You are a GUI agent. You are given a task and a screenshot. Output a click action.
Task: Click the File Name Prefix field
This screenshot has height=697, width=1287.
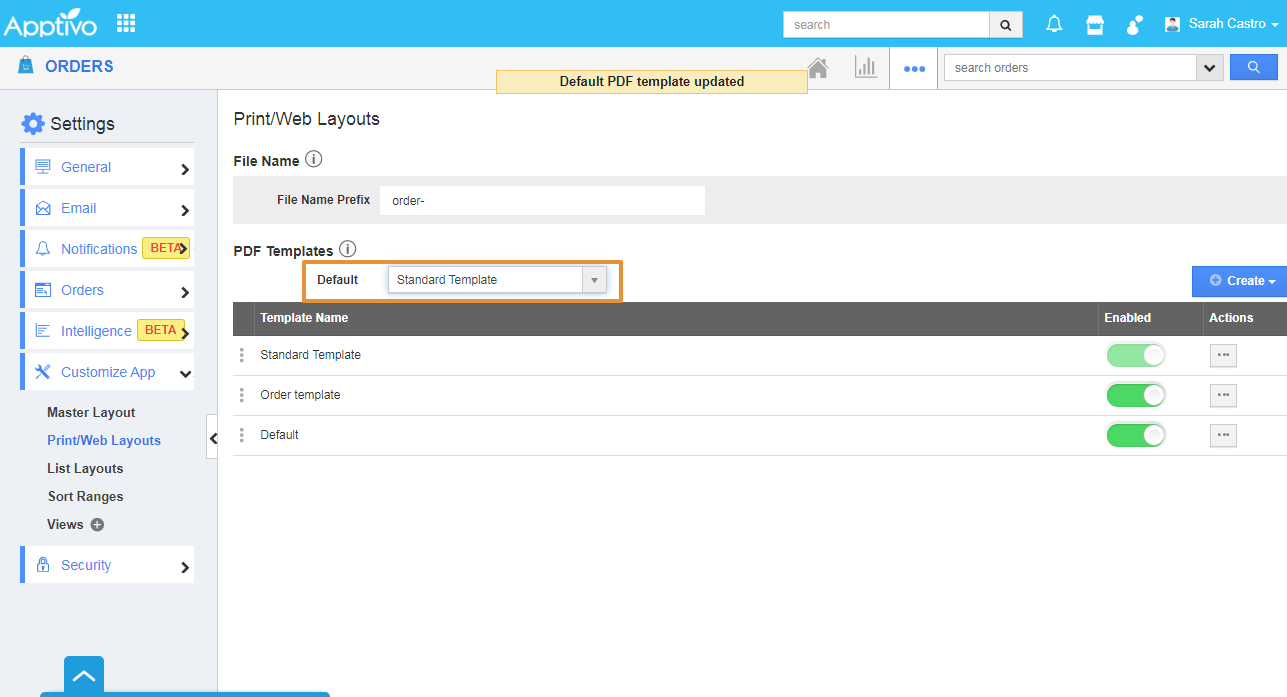(x=542, y=200)
